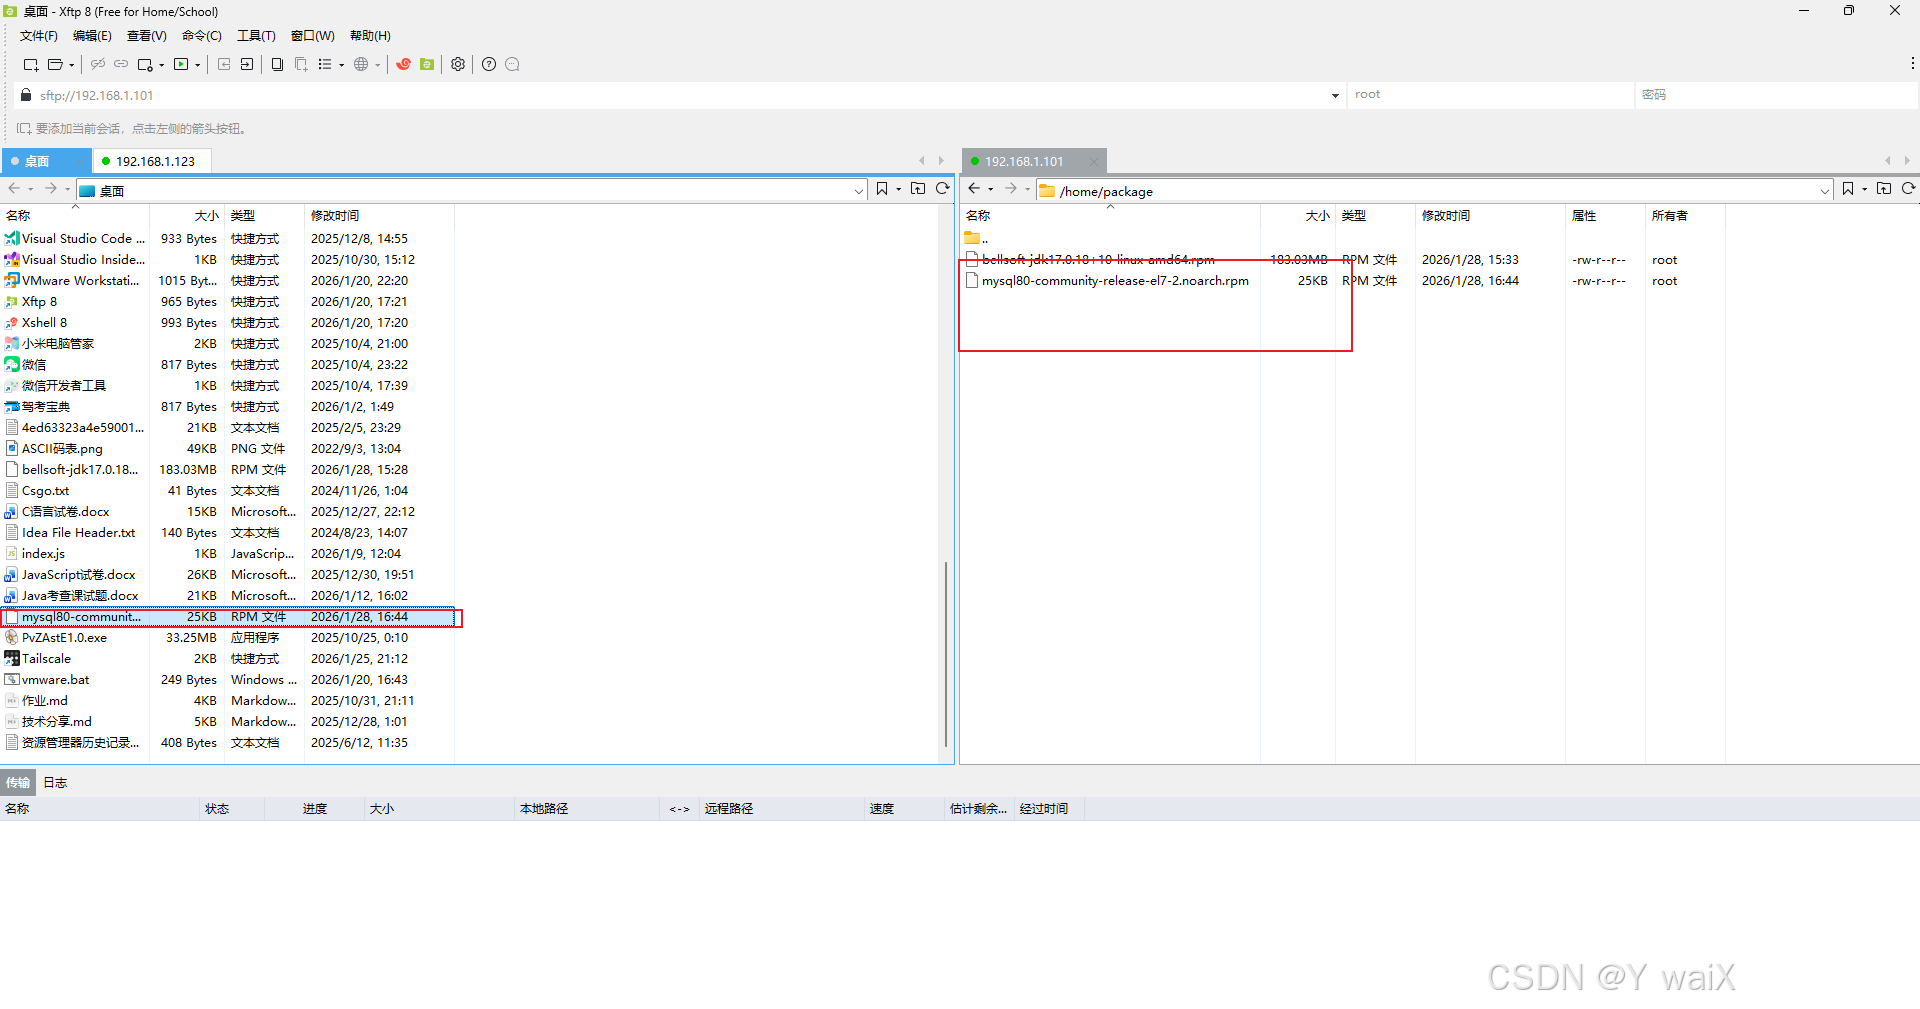Open the 编辑(E) menu

click(93, 36)
